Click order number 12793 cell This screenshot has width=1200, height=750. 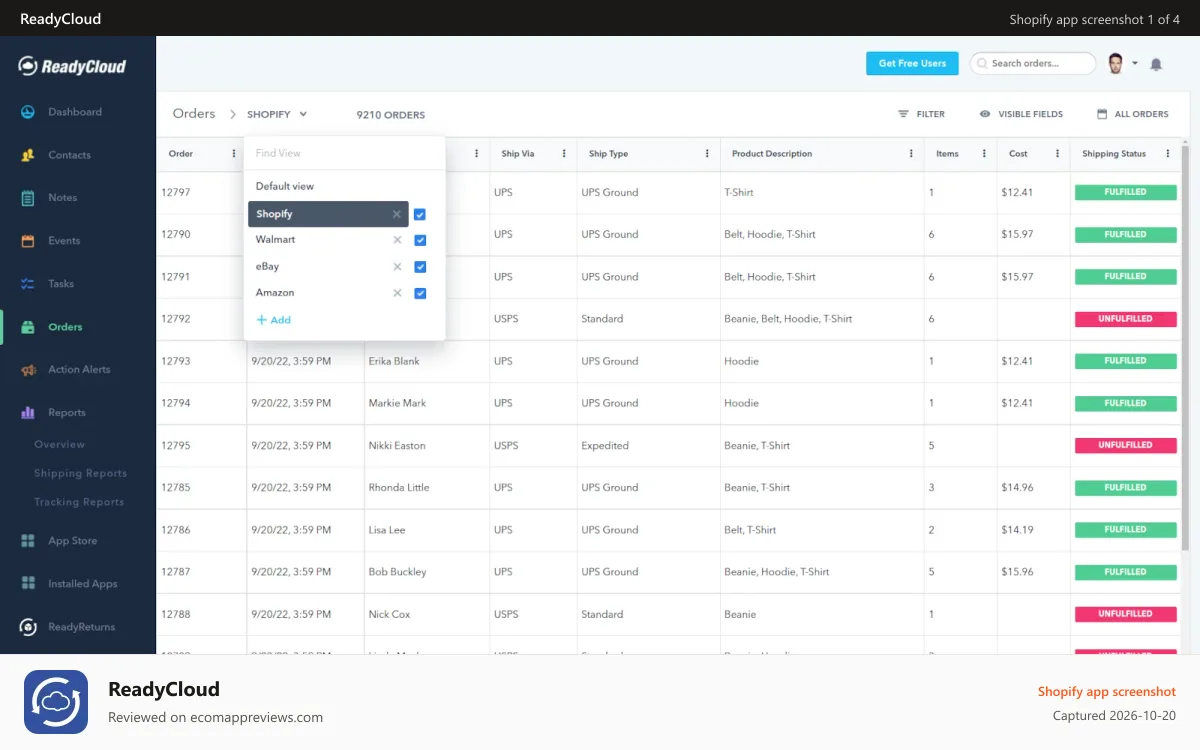[176, 361]
